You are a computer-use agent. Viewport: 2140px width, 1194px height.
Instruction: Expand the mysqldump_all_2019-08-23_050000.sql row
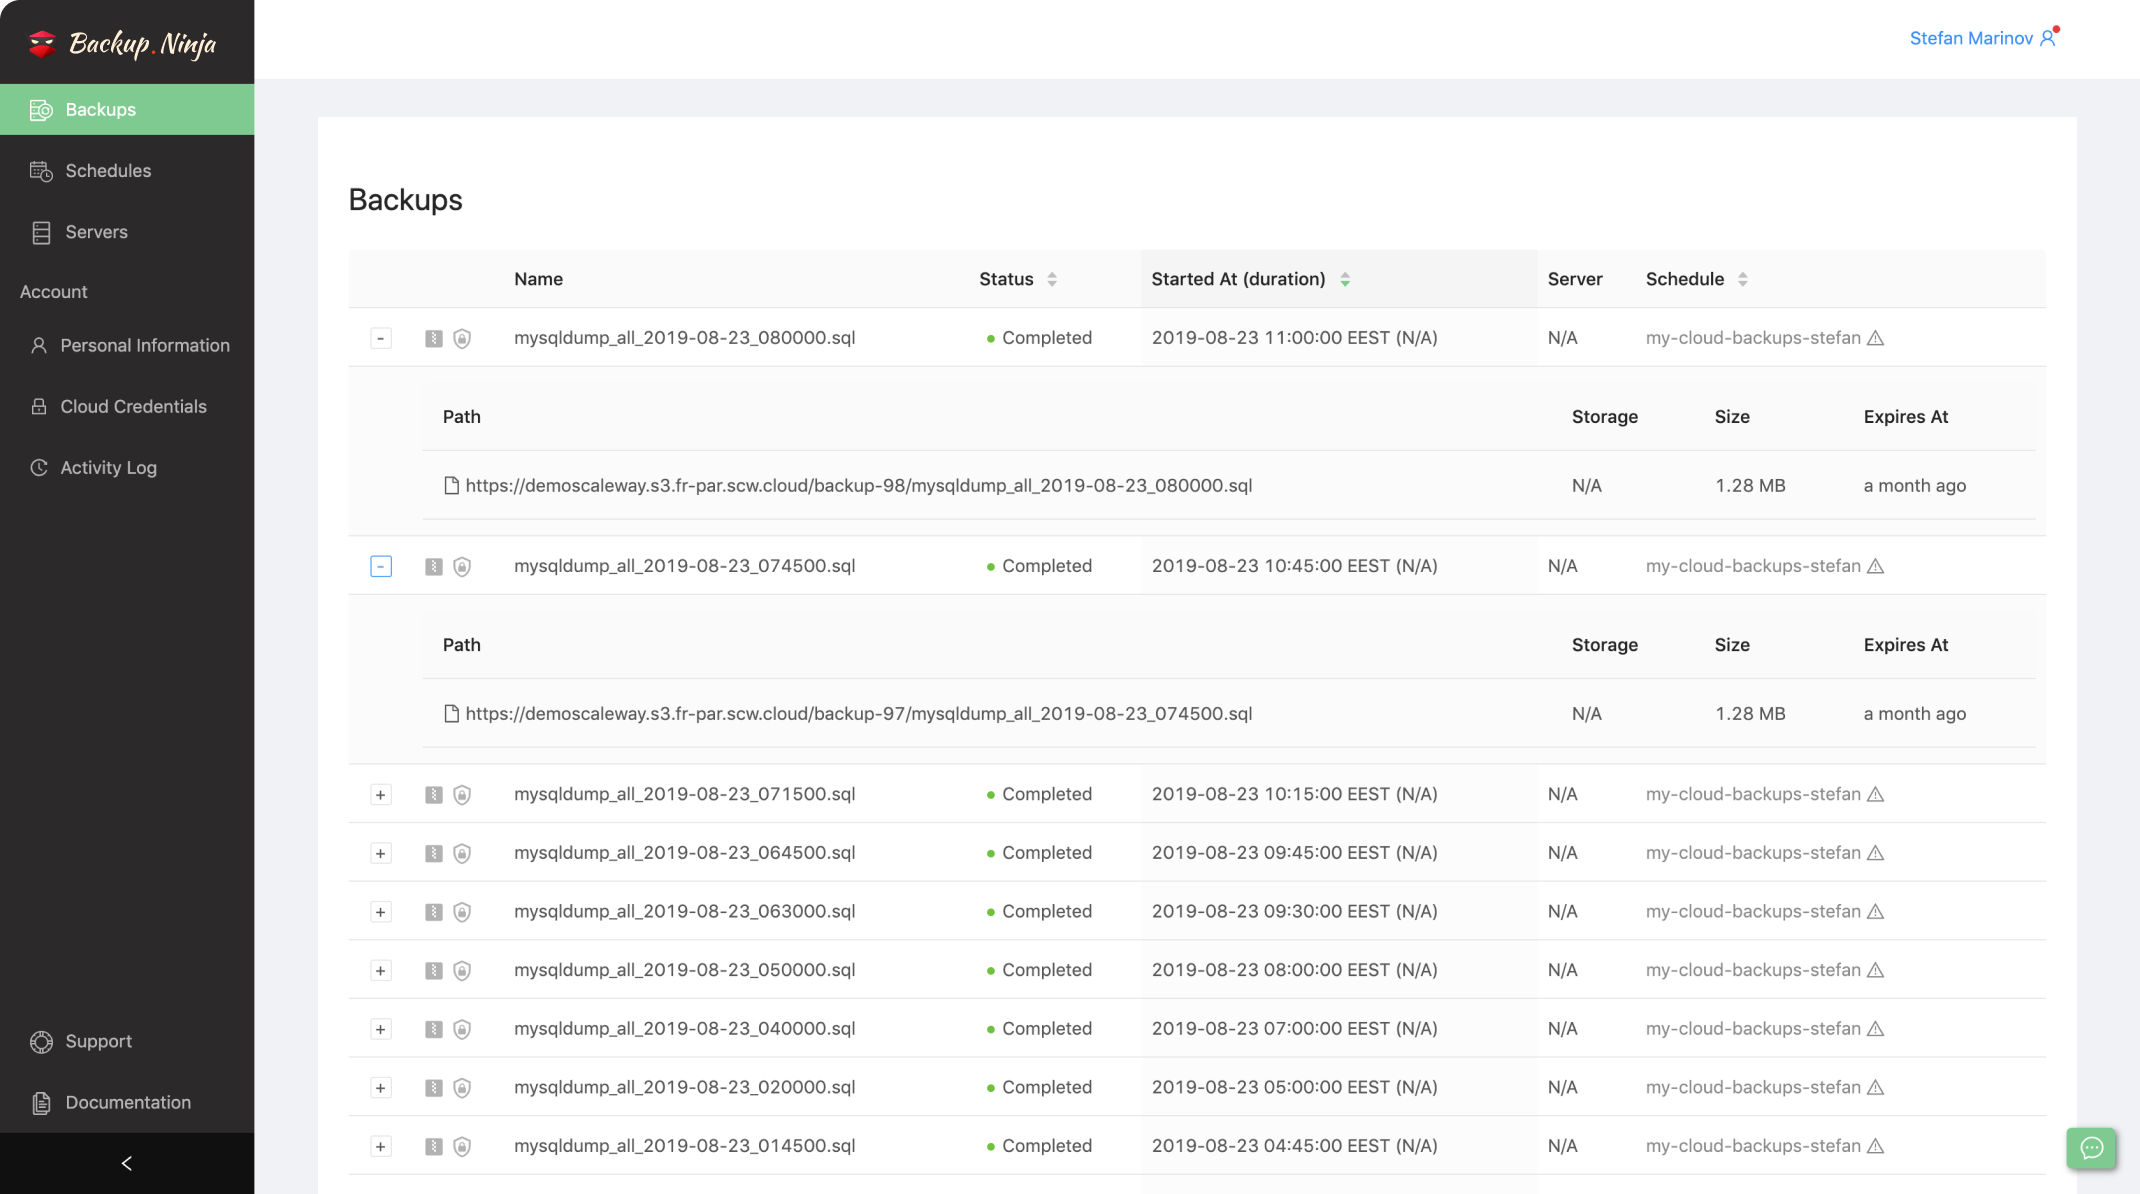click(380, 971)
